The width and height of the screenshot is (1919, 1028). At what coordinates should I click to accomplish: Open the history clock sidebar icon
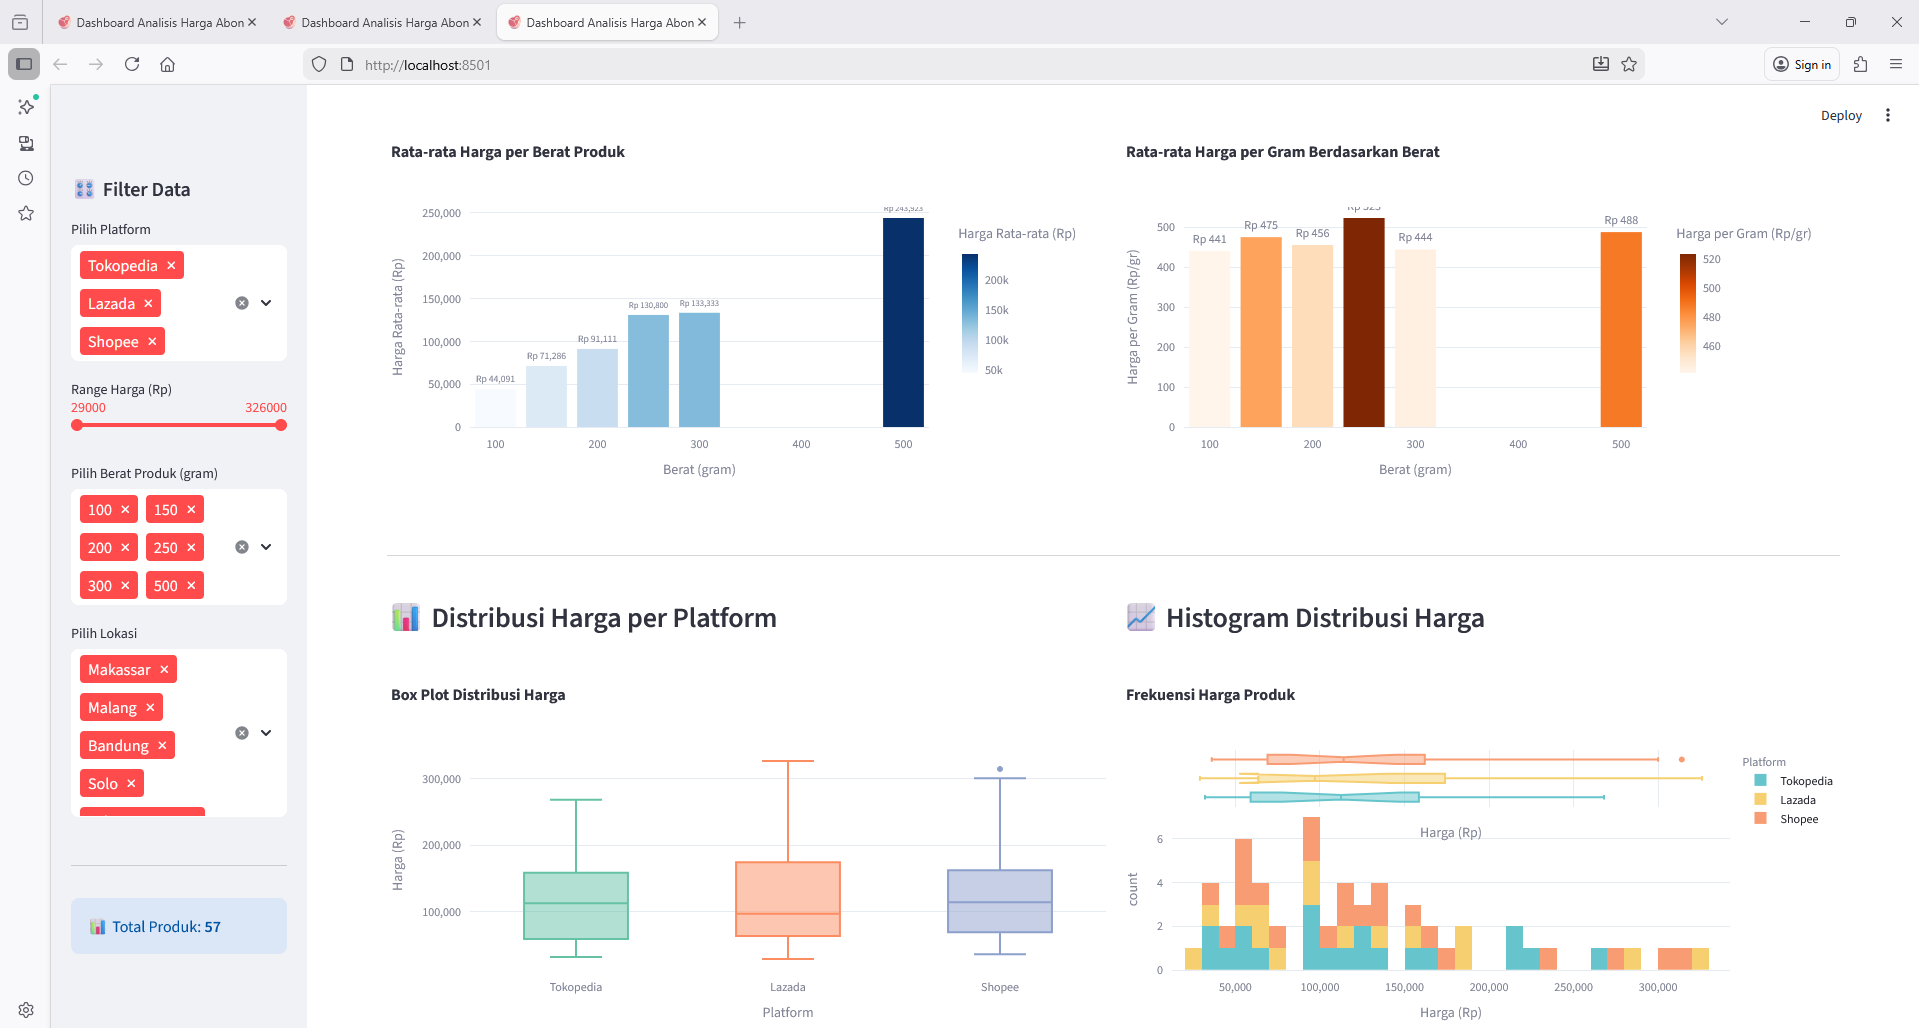point(26,178)
